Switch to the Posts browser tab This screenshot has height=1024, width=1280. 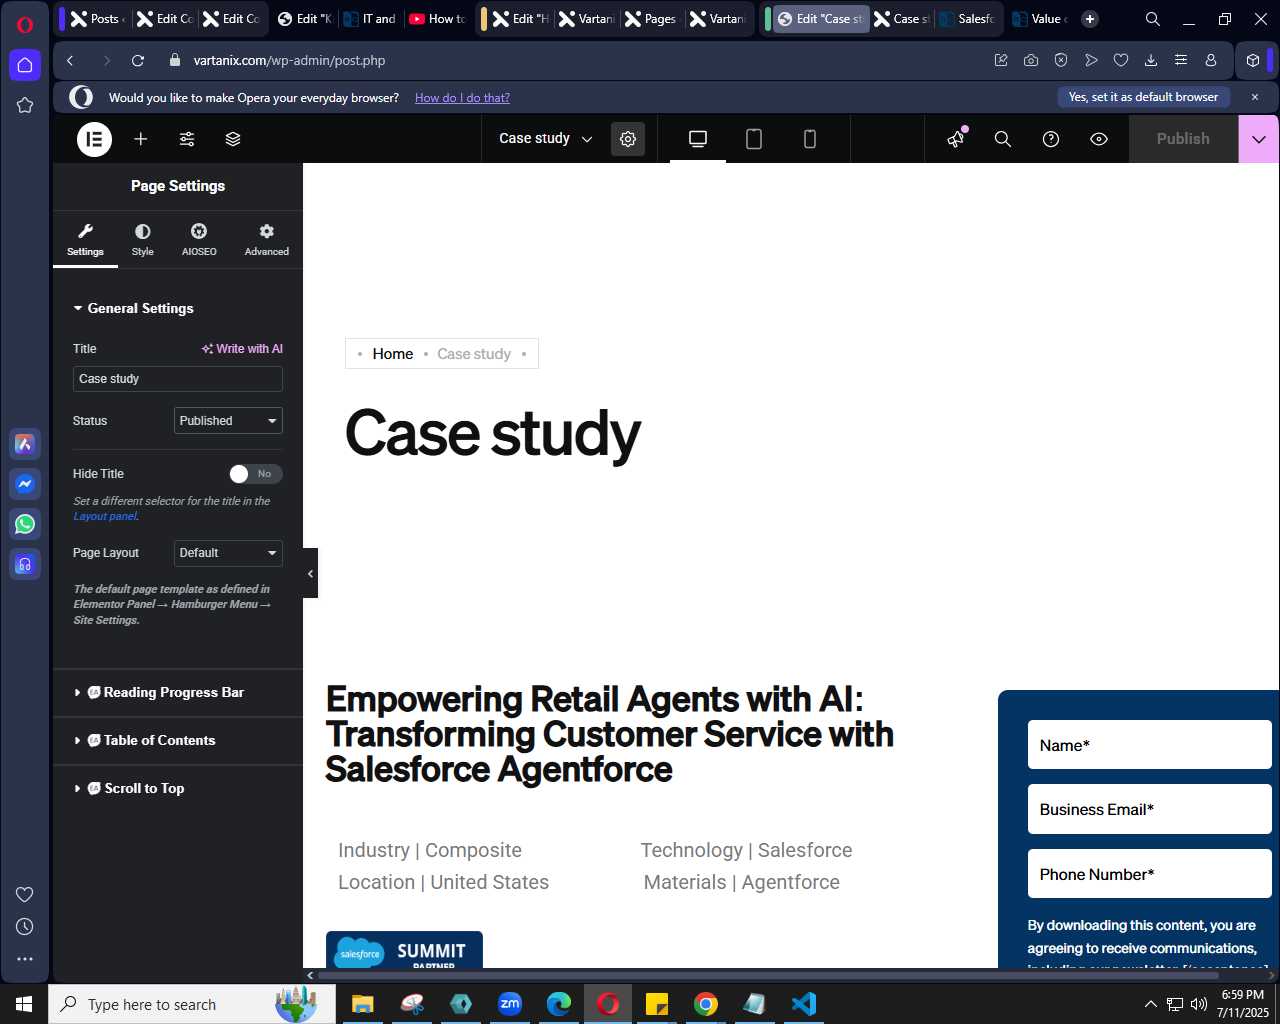point(97,19)
